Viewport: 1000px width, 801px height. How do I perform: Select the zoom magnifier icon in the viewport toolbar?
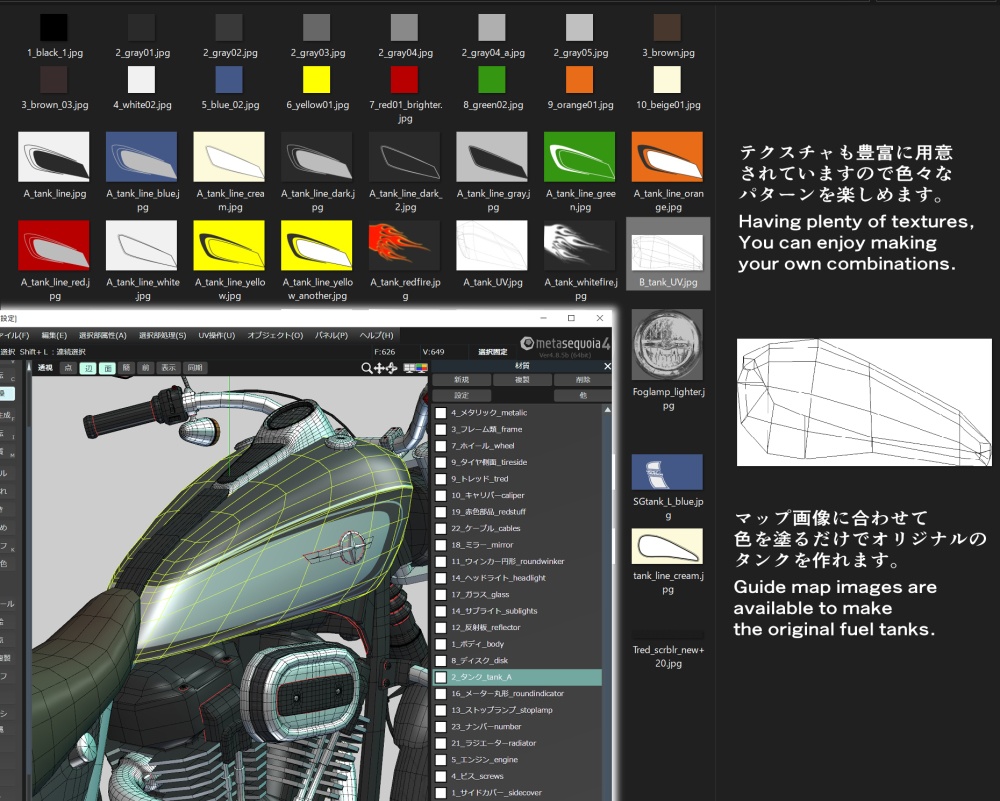(x=366, y=368)
